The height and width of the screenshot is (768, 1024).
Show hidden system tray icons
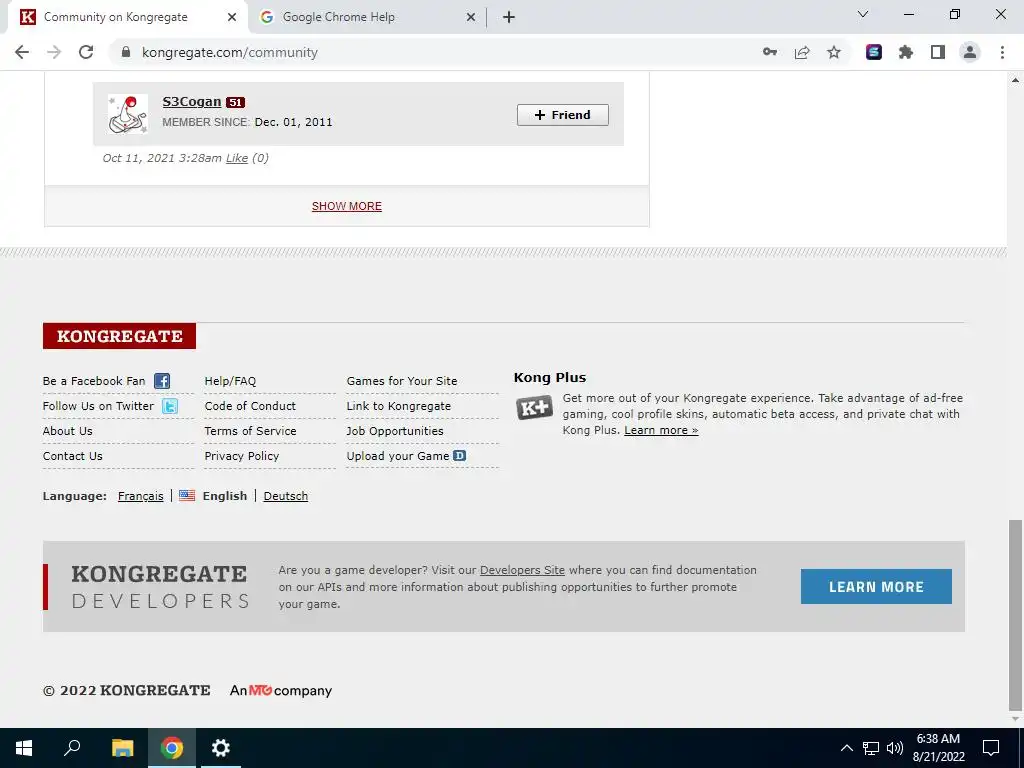pos(846,748)
